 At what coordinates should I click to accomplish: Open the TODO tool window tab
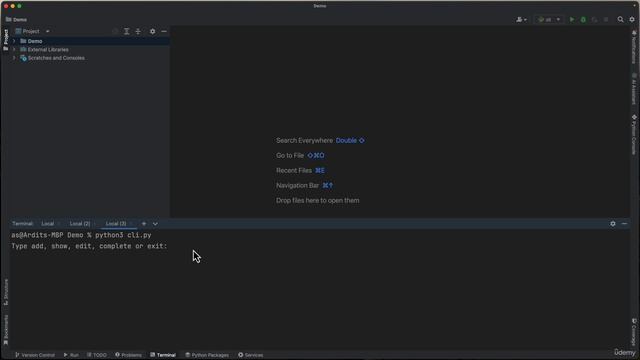coord(97,355)
